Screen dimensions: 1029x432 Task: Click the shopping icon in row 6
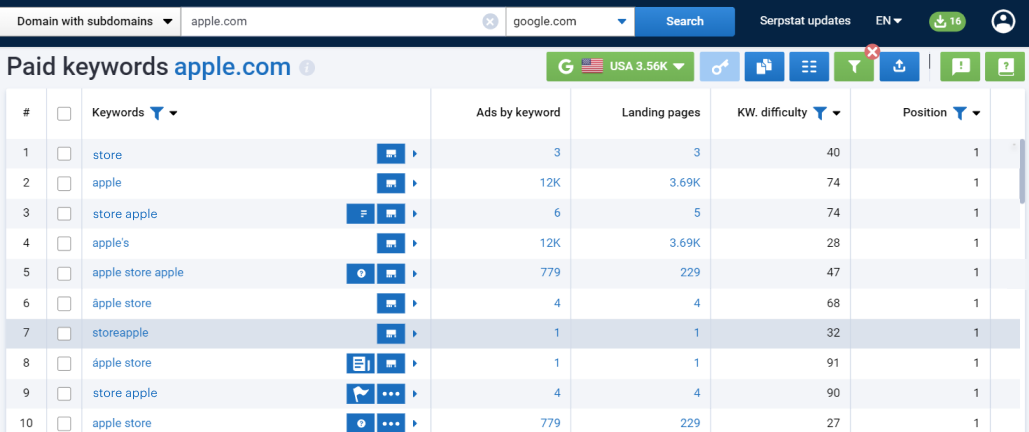[x=391, y=303]
